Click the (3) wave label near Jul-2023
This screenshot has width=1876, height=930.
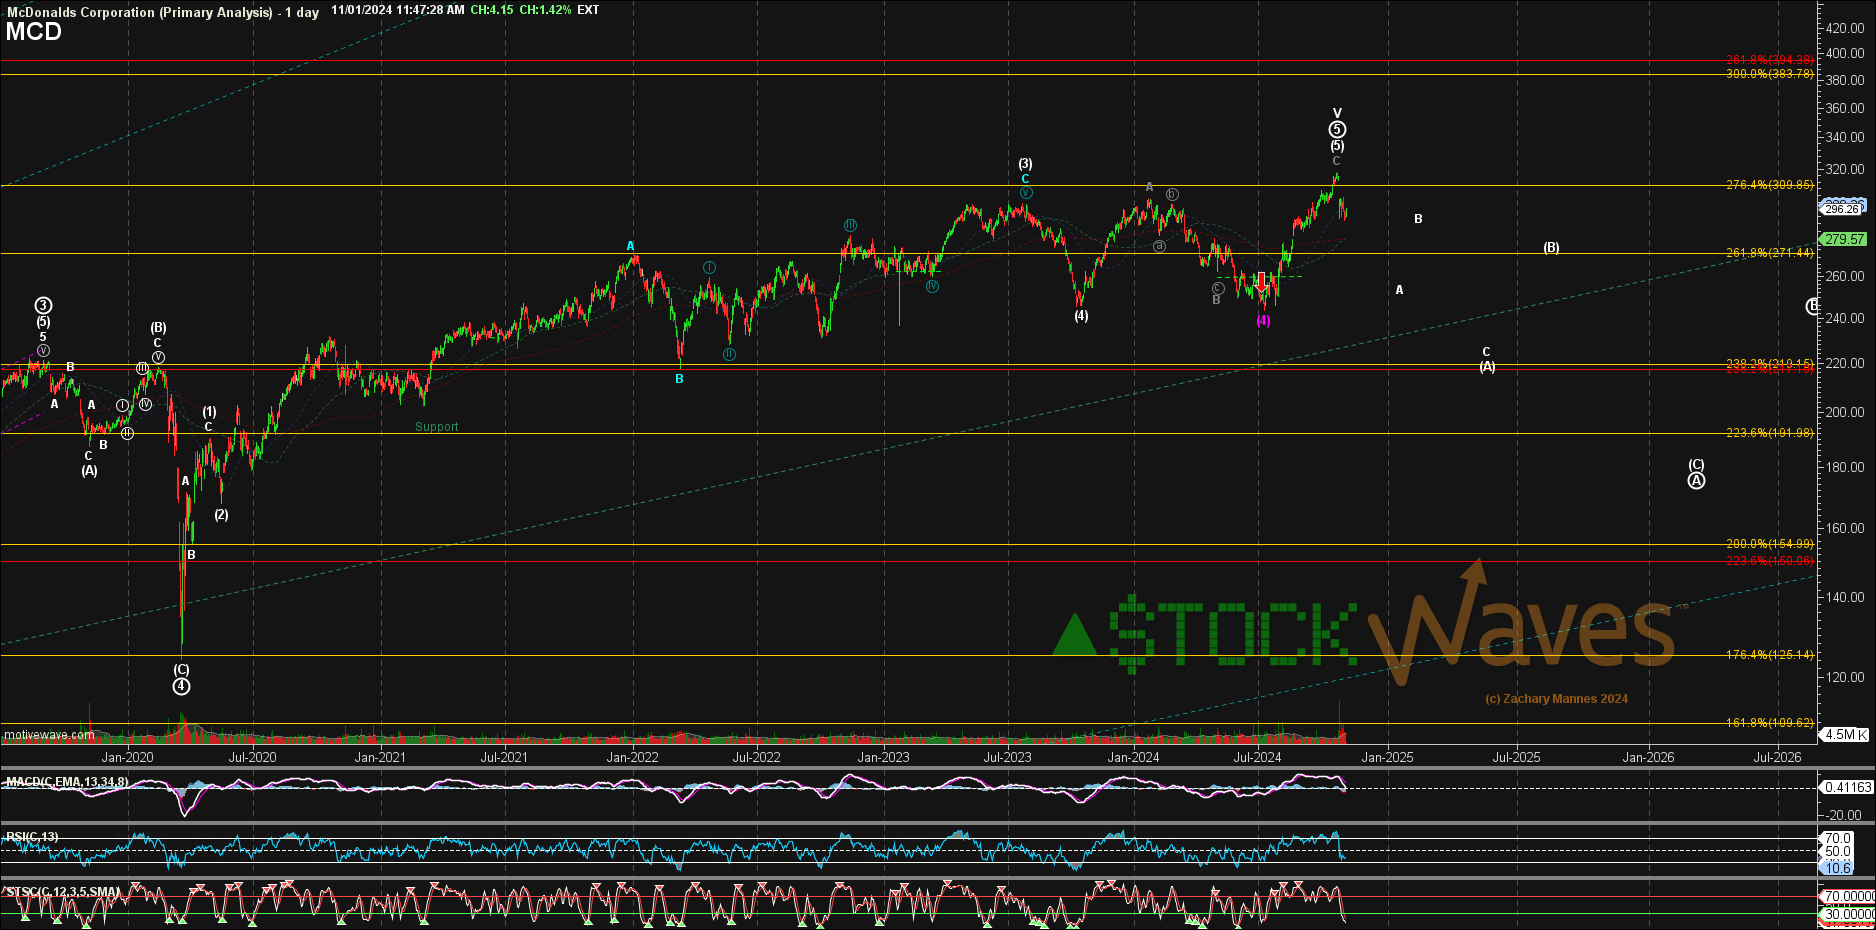tap(1025, 164)
